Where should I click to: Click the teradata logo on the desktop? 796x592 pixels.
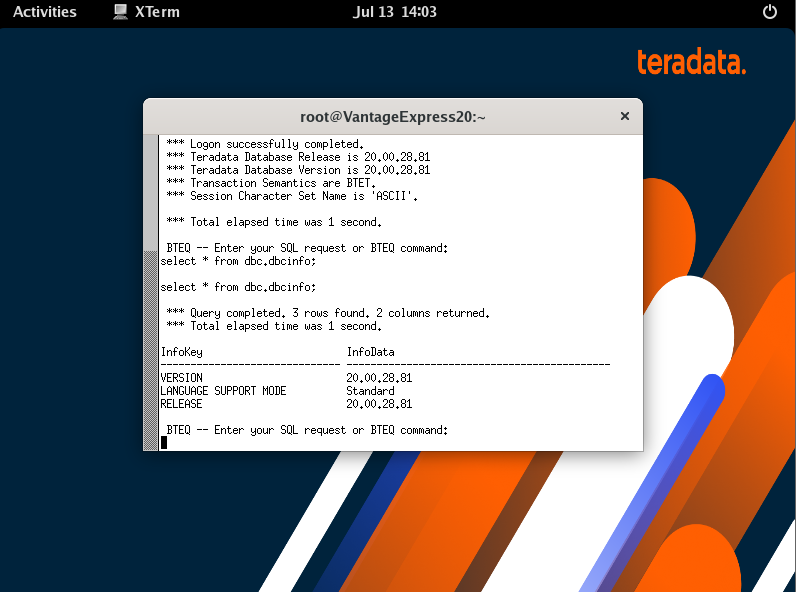[x=691, y=62]
